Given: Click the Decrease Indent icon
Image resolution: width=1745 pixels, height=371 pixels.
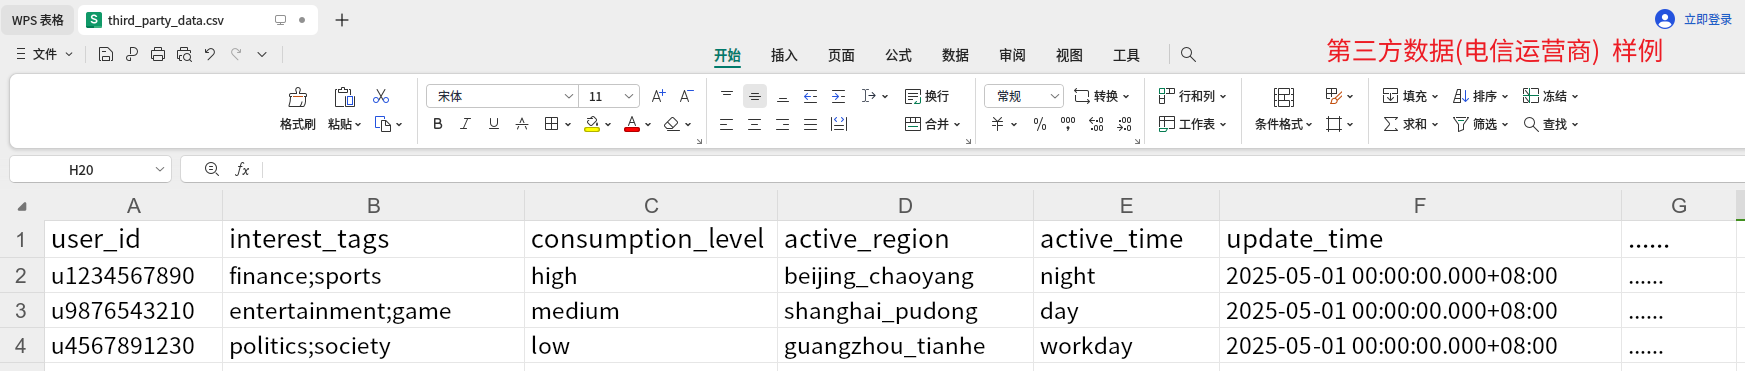Looking at the screenshot, I should [x=811, y=96].
